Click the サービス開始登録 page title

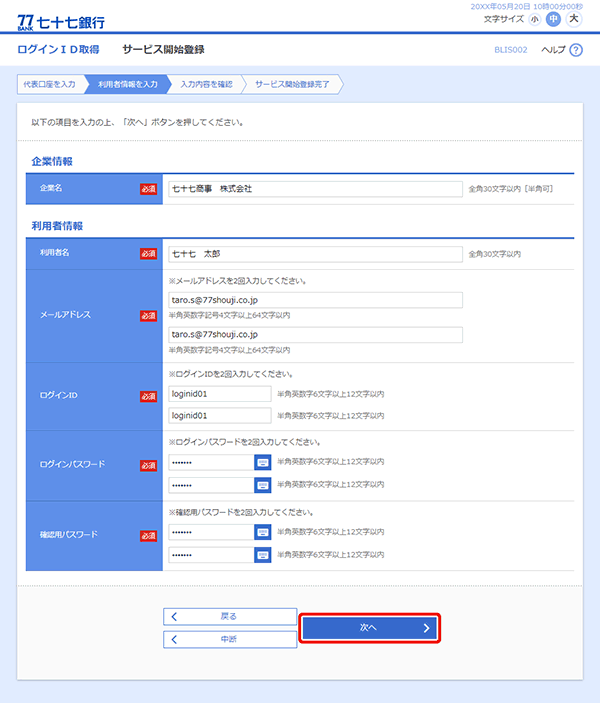163,49
